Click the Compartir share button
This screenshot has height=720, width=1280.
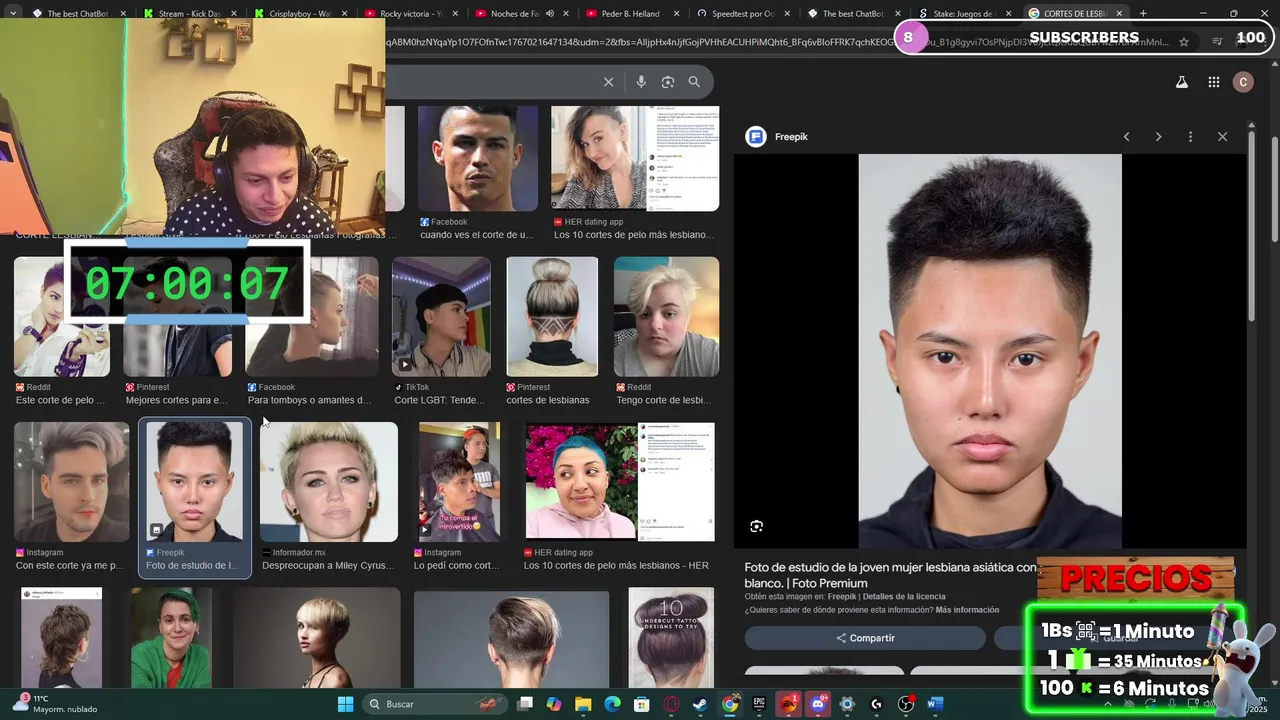(865, 638)
